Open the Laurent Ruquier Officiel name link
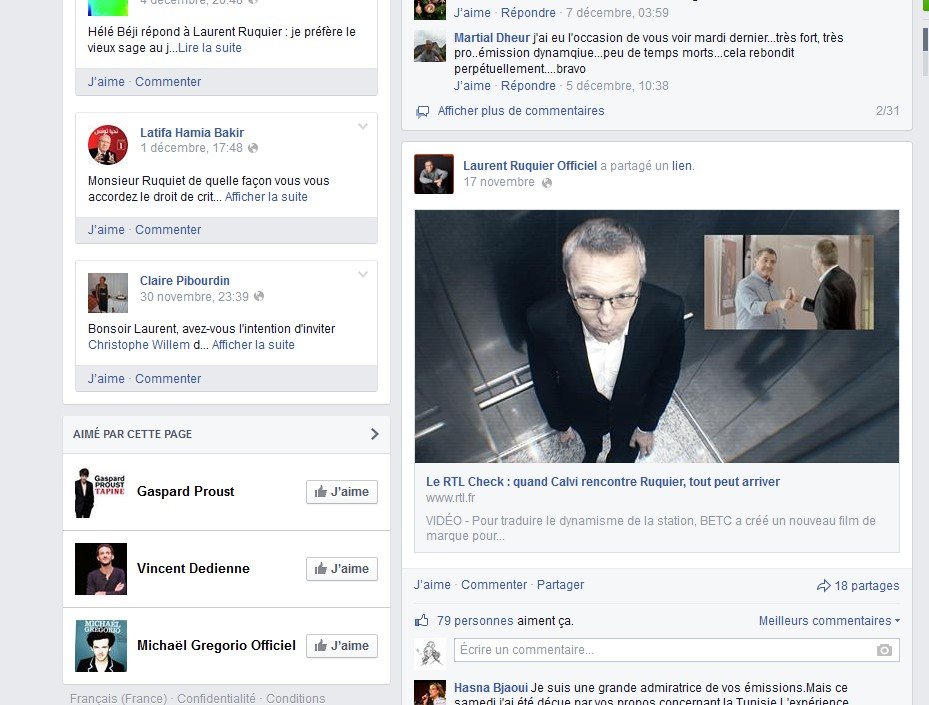This screenshot has height=705, width=929. click(x=530, y=166)
